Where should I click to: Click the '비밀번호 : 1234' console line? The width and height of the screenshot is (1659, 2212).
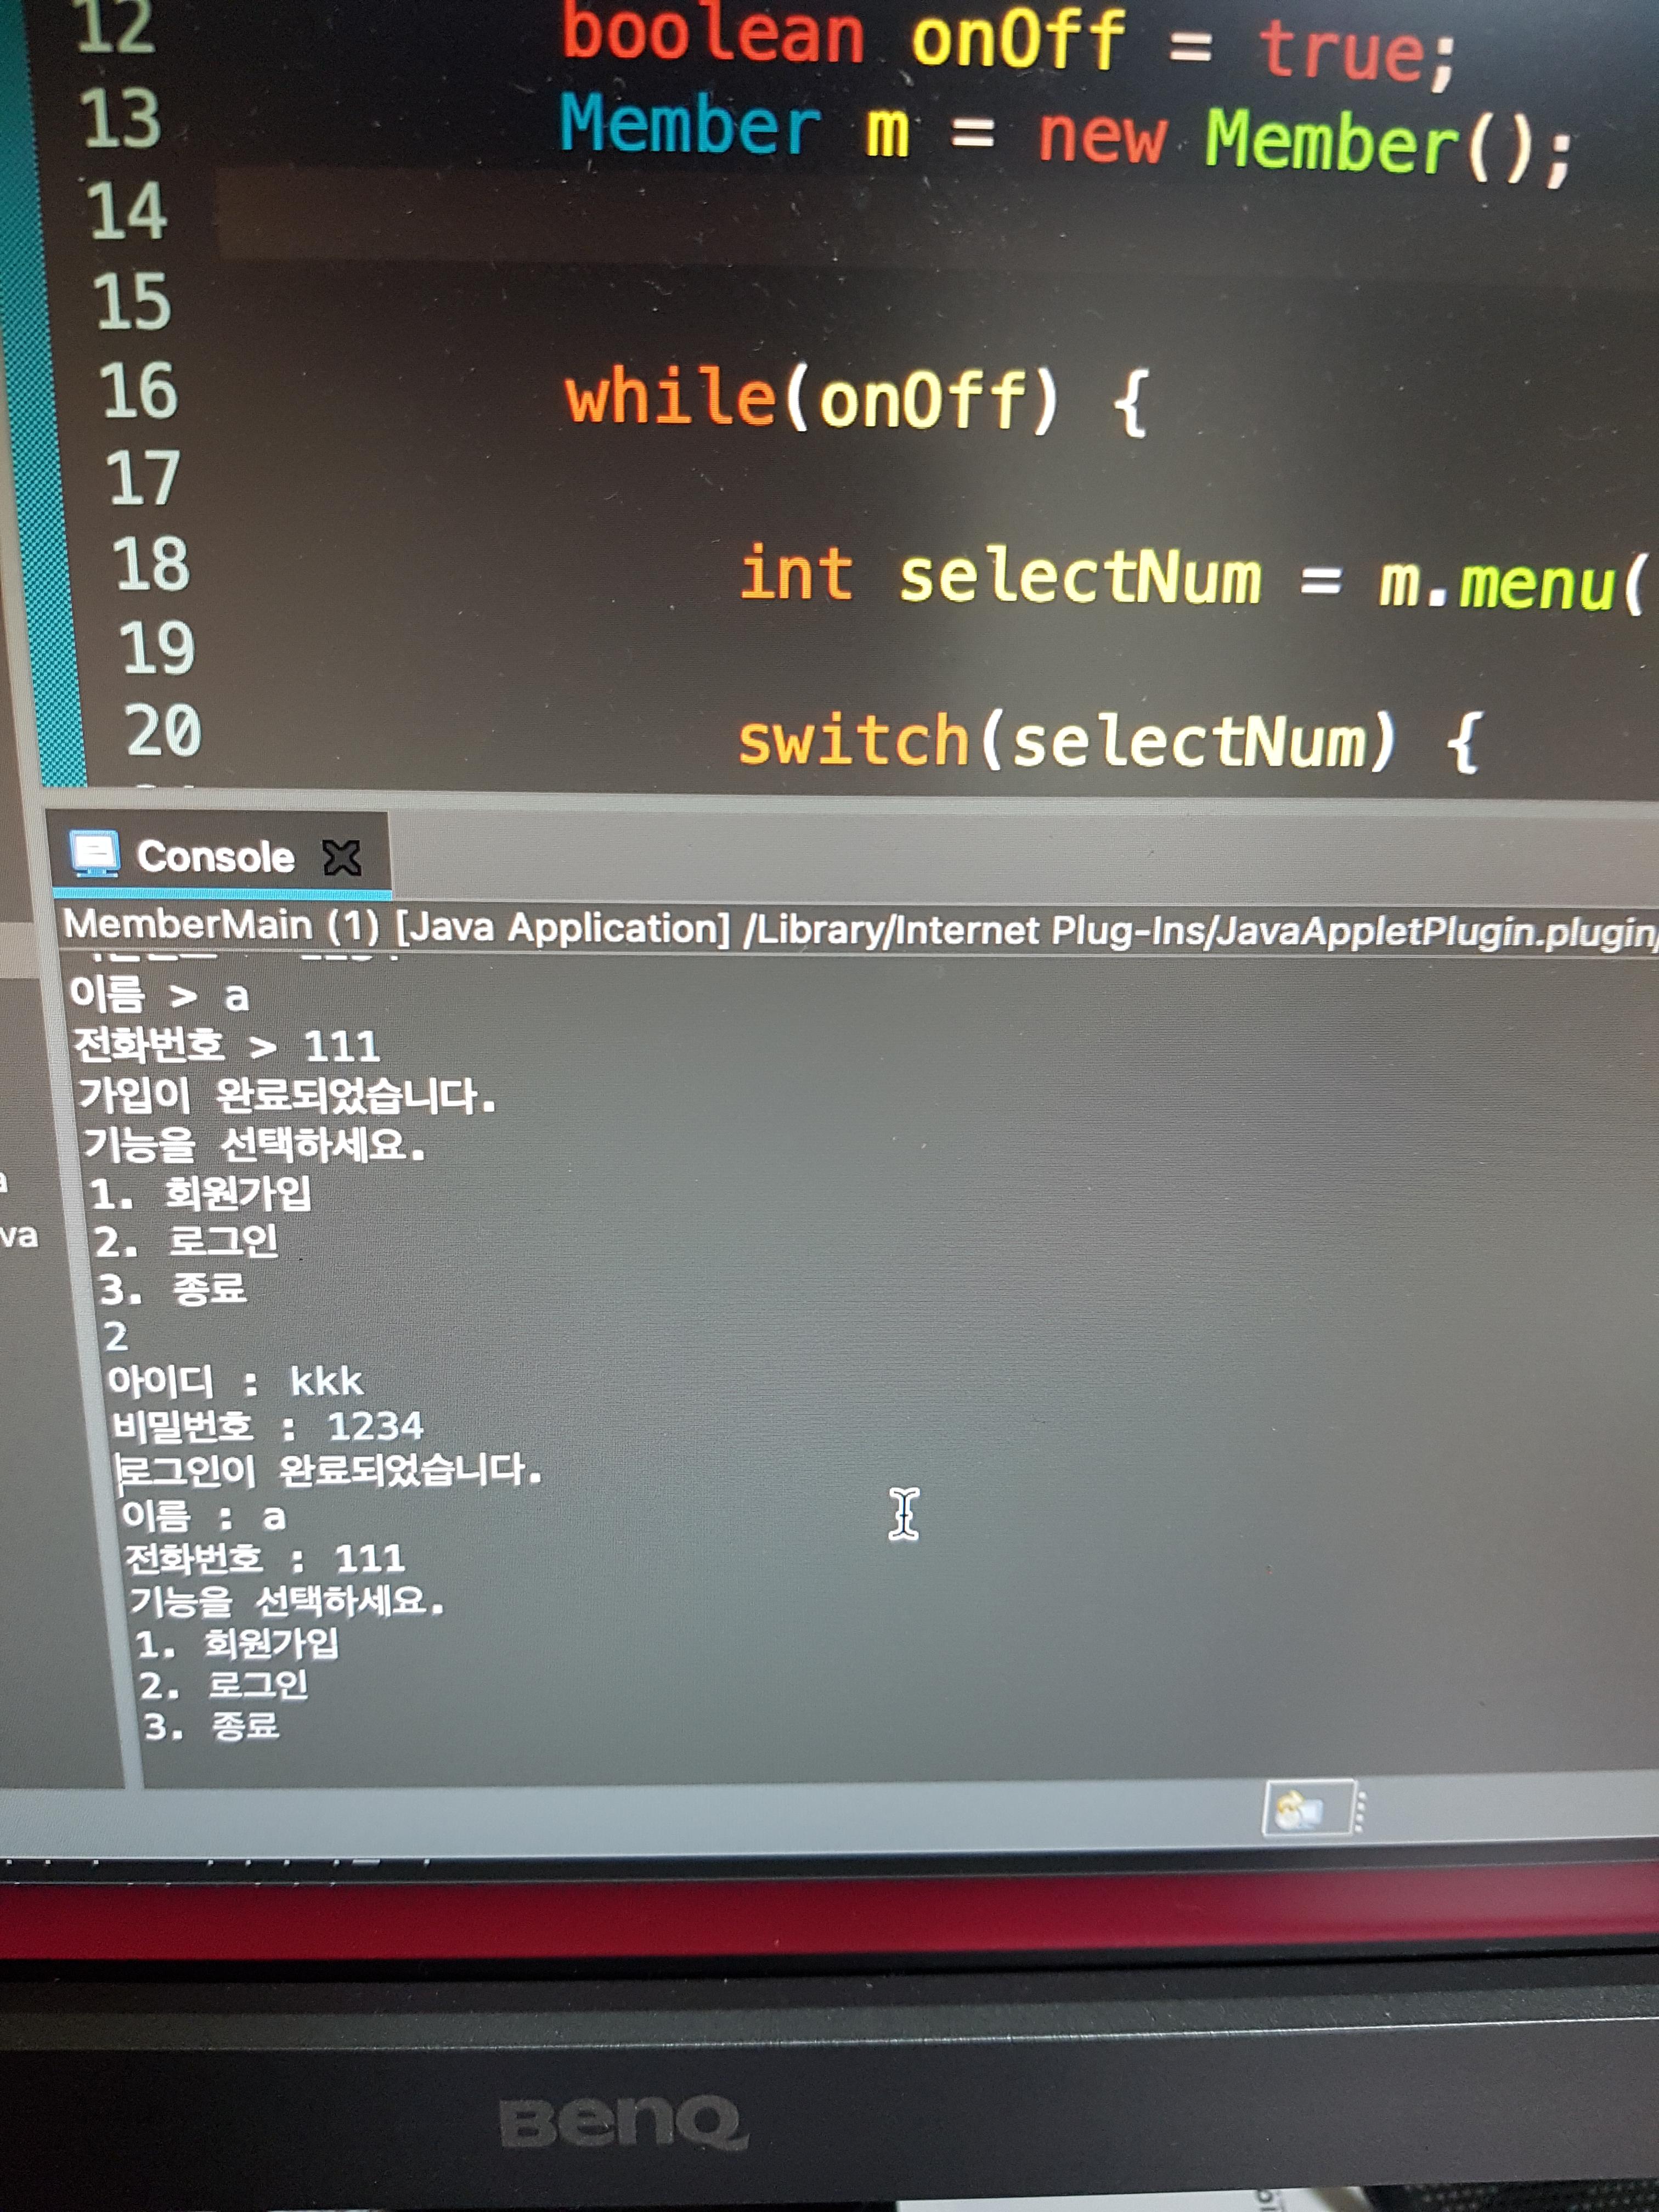click(268, 1426)
